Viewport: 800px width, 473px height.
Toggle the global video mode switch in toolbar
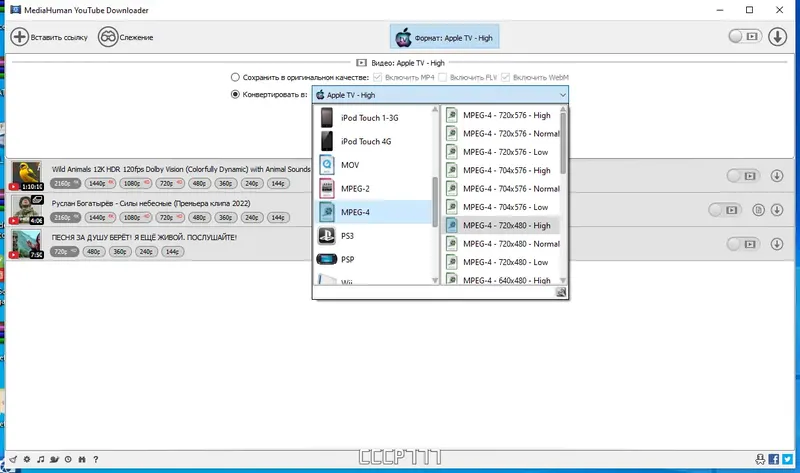[745, 36]
